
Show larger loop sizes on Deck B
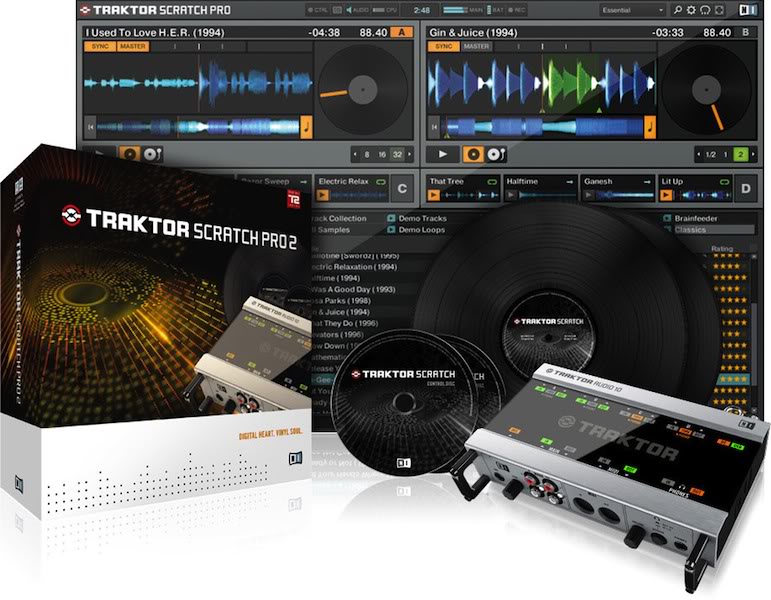(x=753, y=154)
